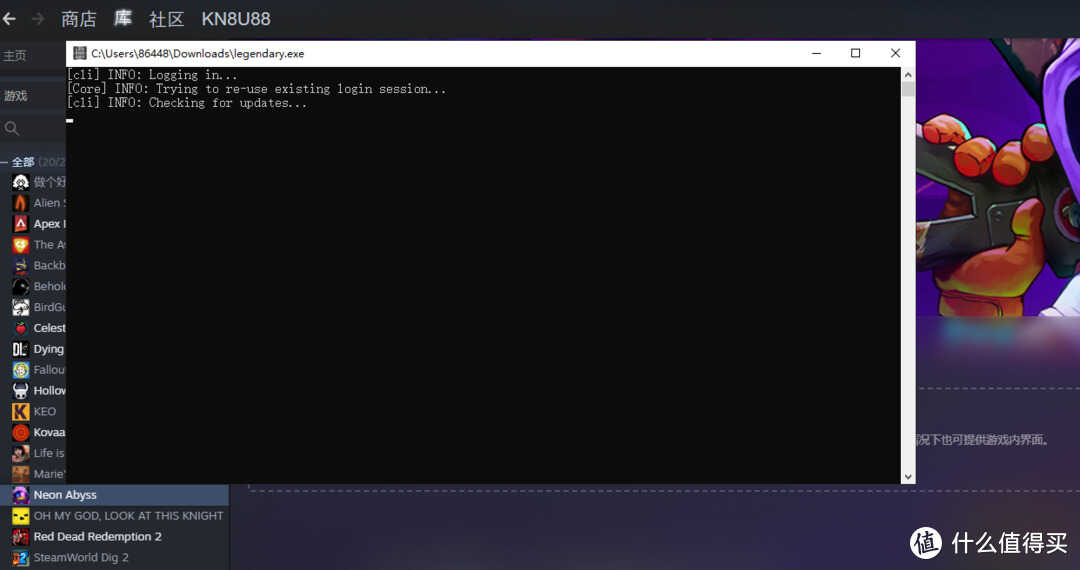Maximize the legendary.exe console window
The image size is (1080, 570).
(855, 53)
